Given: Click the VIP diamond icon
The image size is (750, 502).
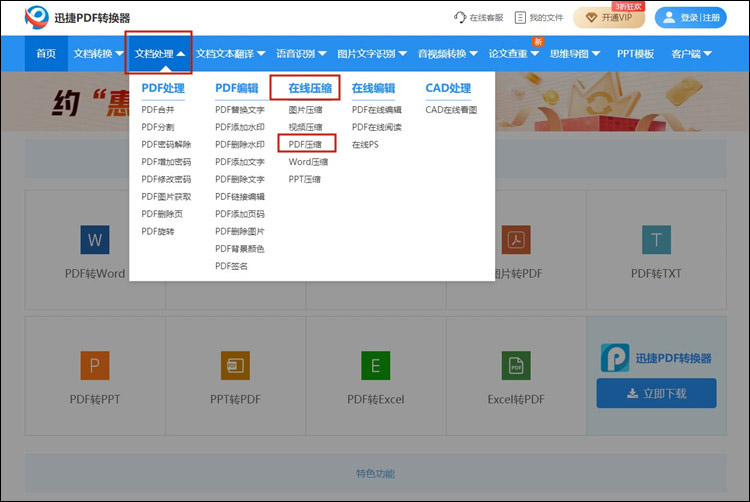Looking at the screenshot, I should (592, 18).
